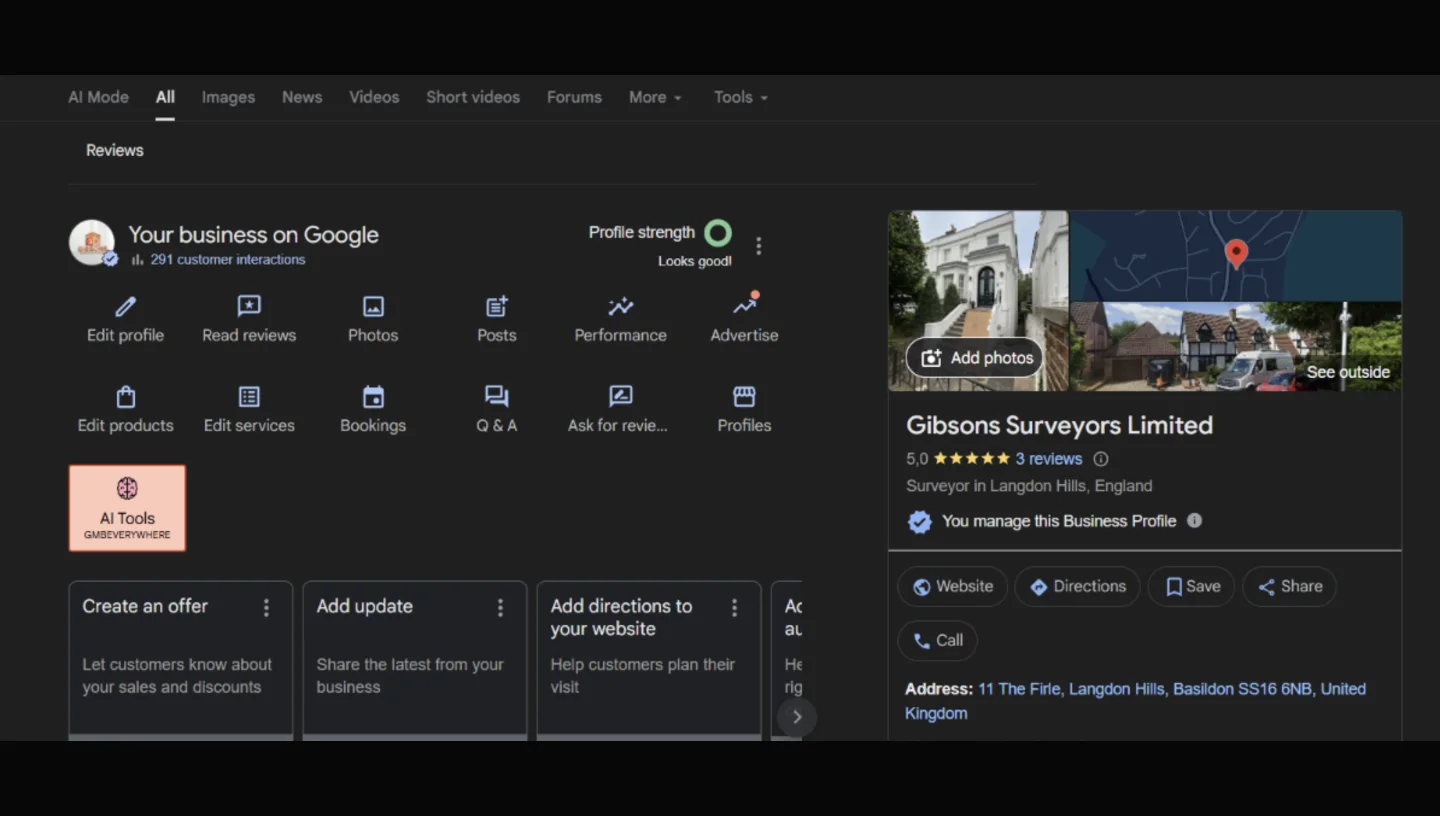Viewport: 1440px width, 816px height.
Task: Click the red map pin marker
Action: pos(1237,254)
